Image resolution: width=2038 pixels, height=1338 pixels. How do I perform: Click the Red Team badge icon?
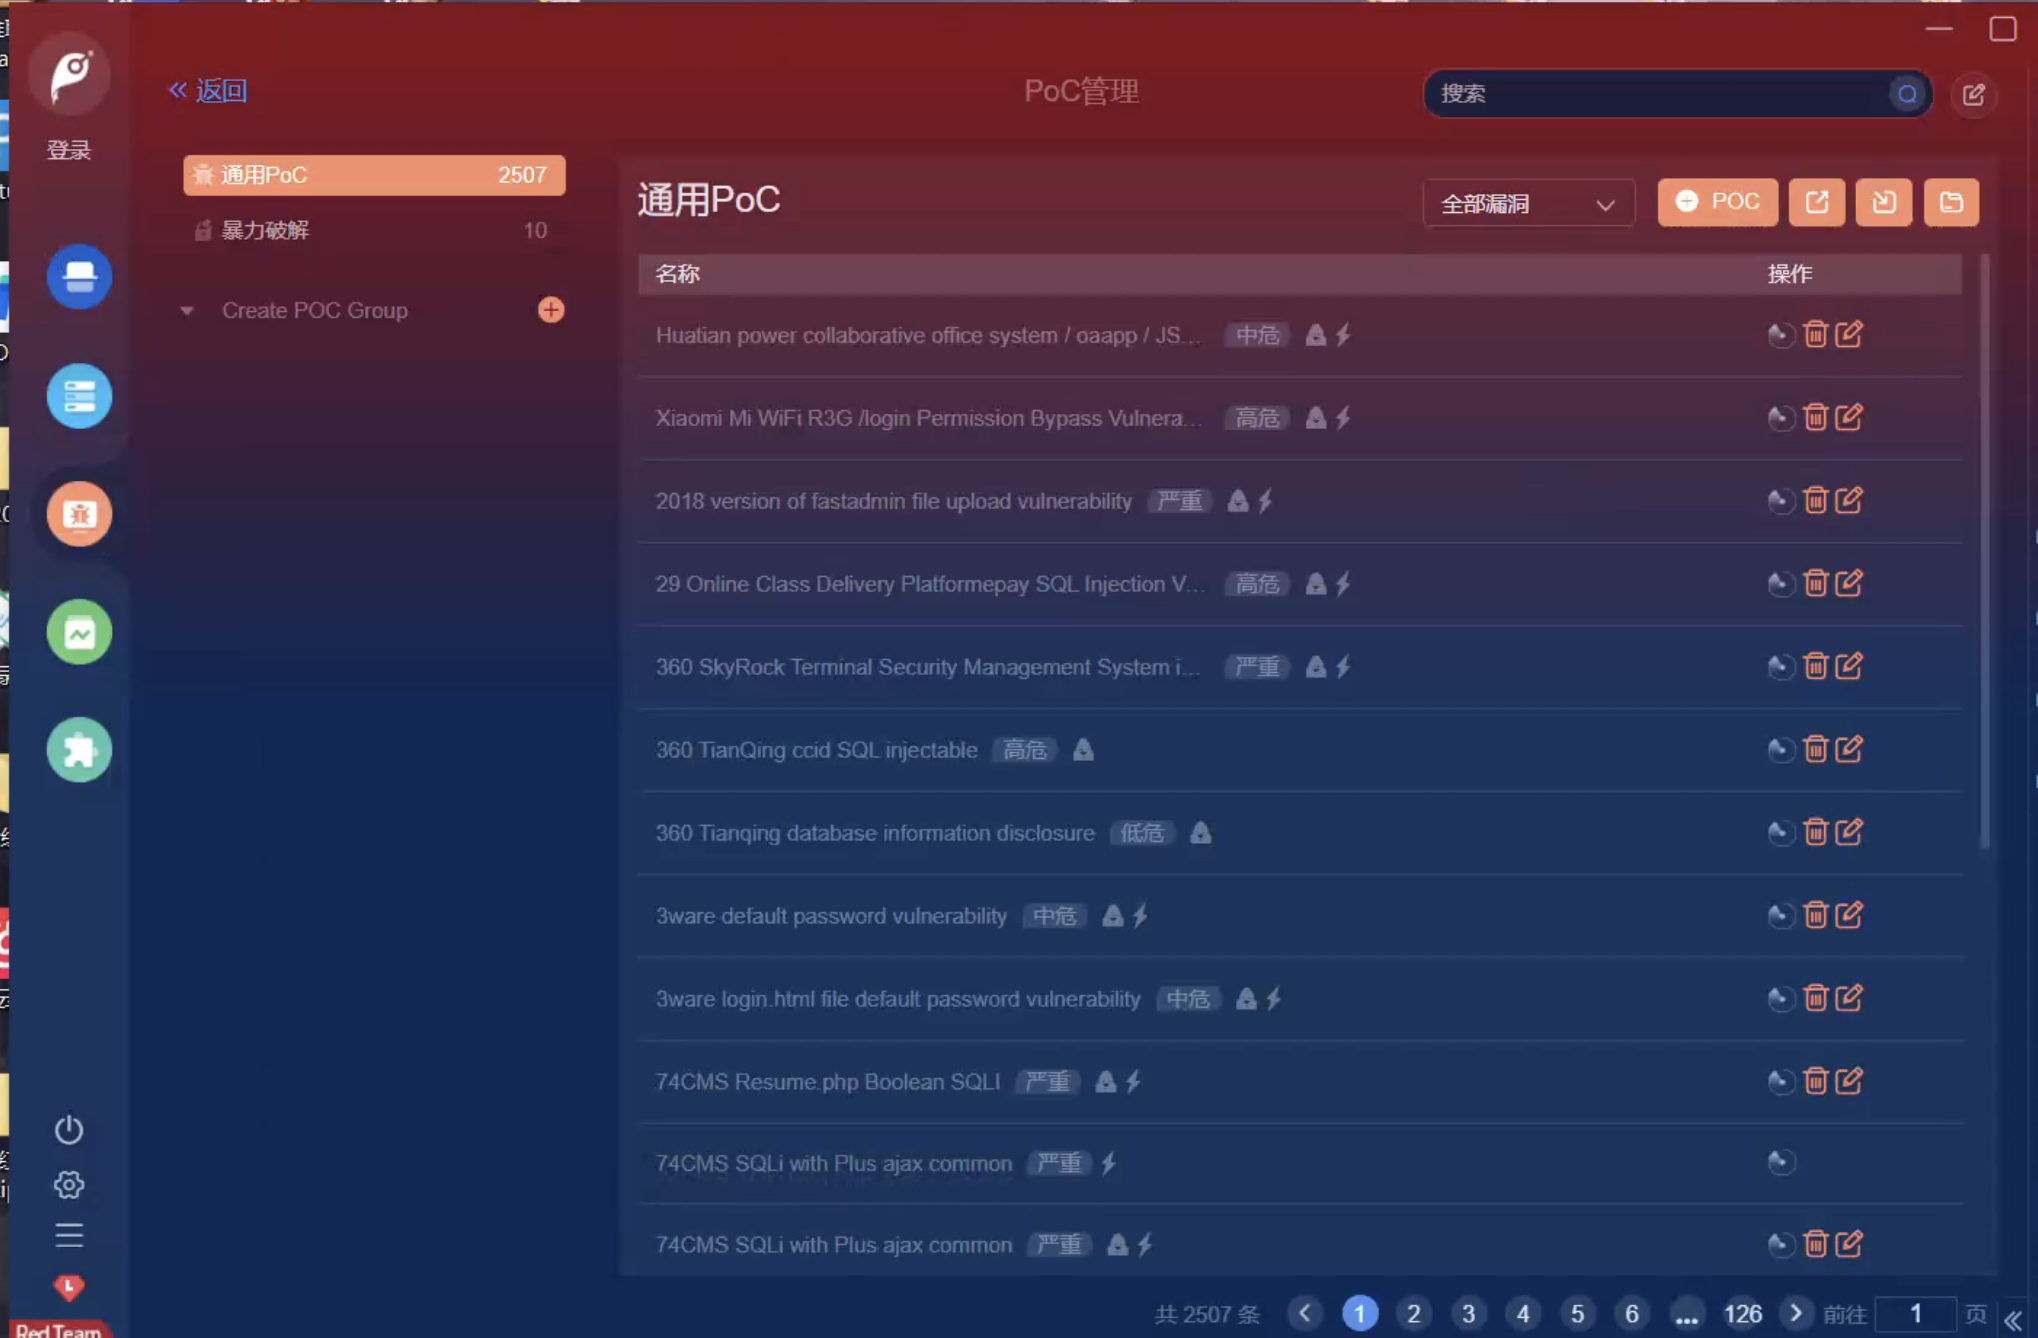(x=69, y=1288)
